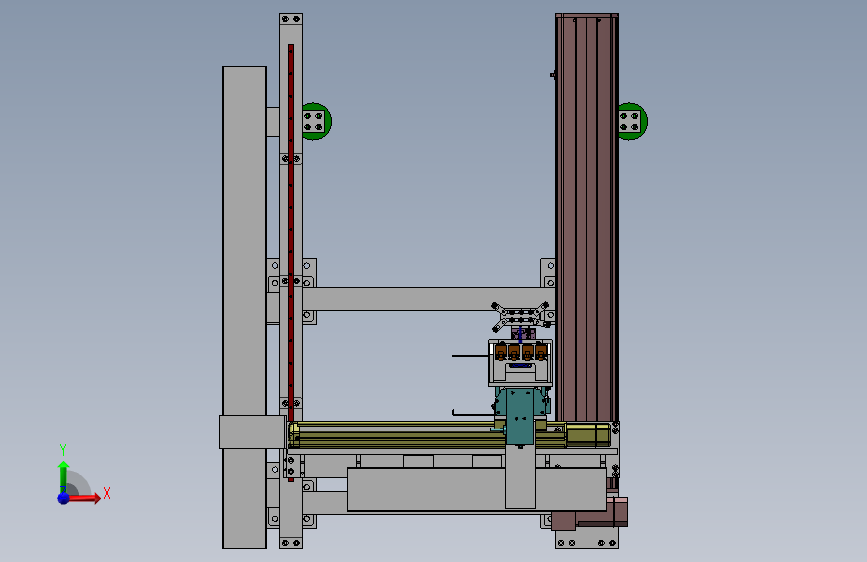The width and height of the screenshot is (867, 562).
Task: Select the bottom right base plate with screws
Action: click(x=587, y=538)
